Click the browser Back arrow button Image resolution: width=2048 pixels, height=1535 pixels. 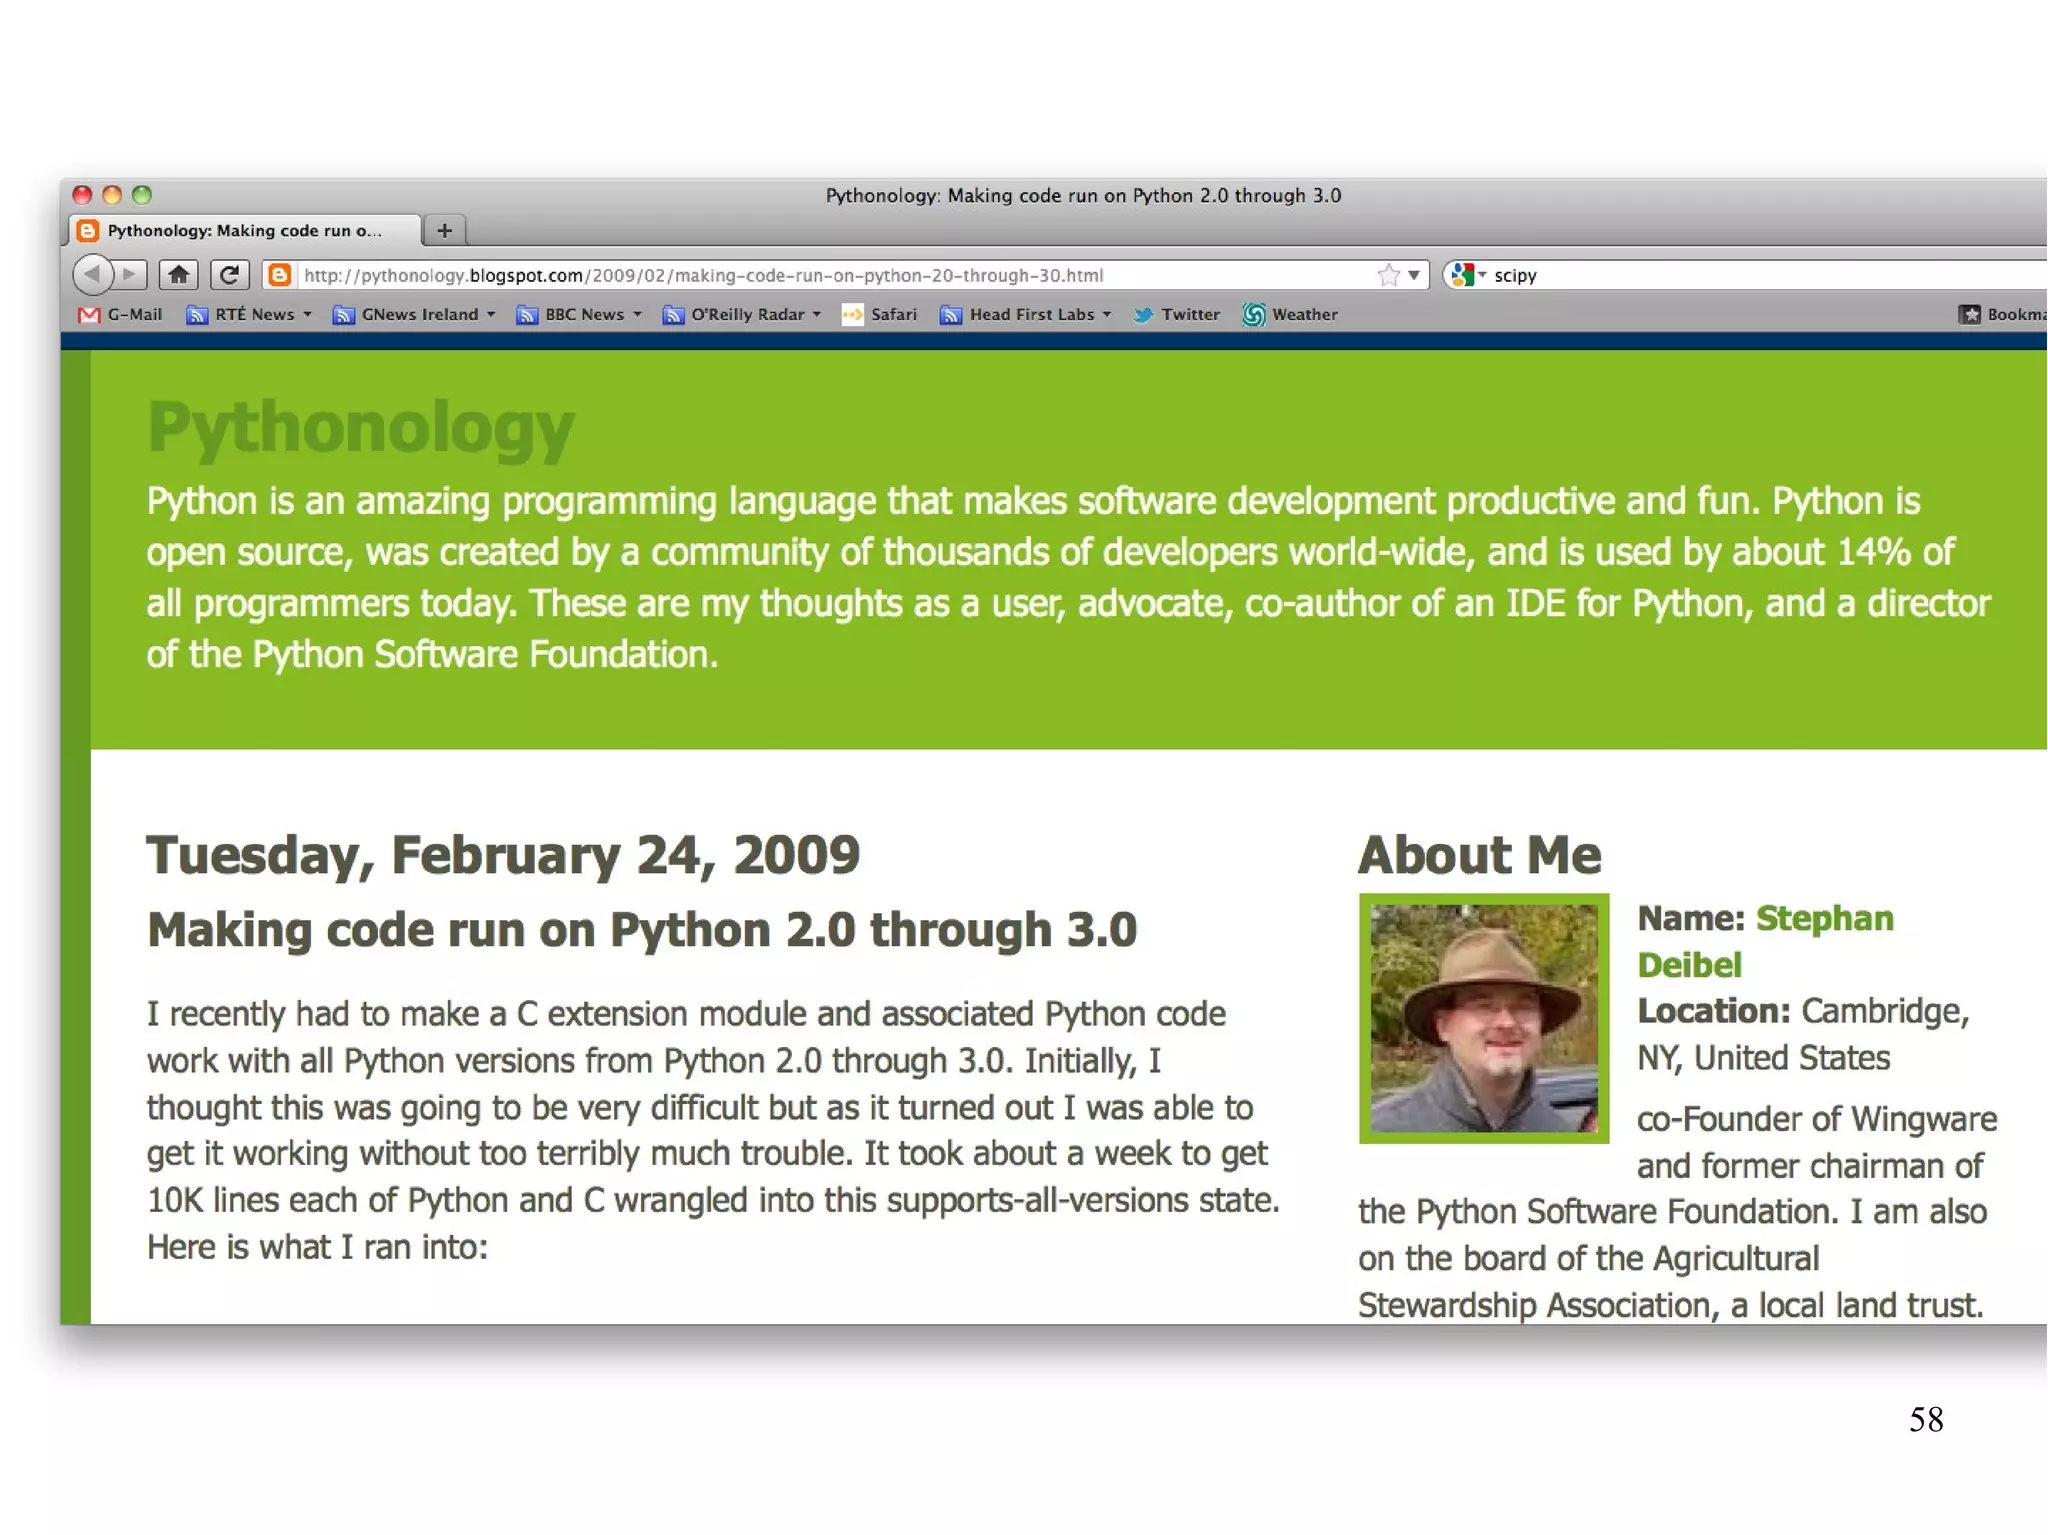click(92, 274)
